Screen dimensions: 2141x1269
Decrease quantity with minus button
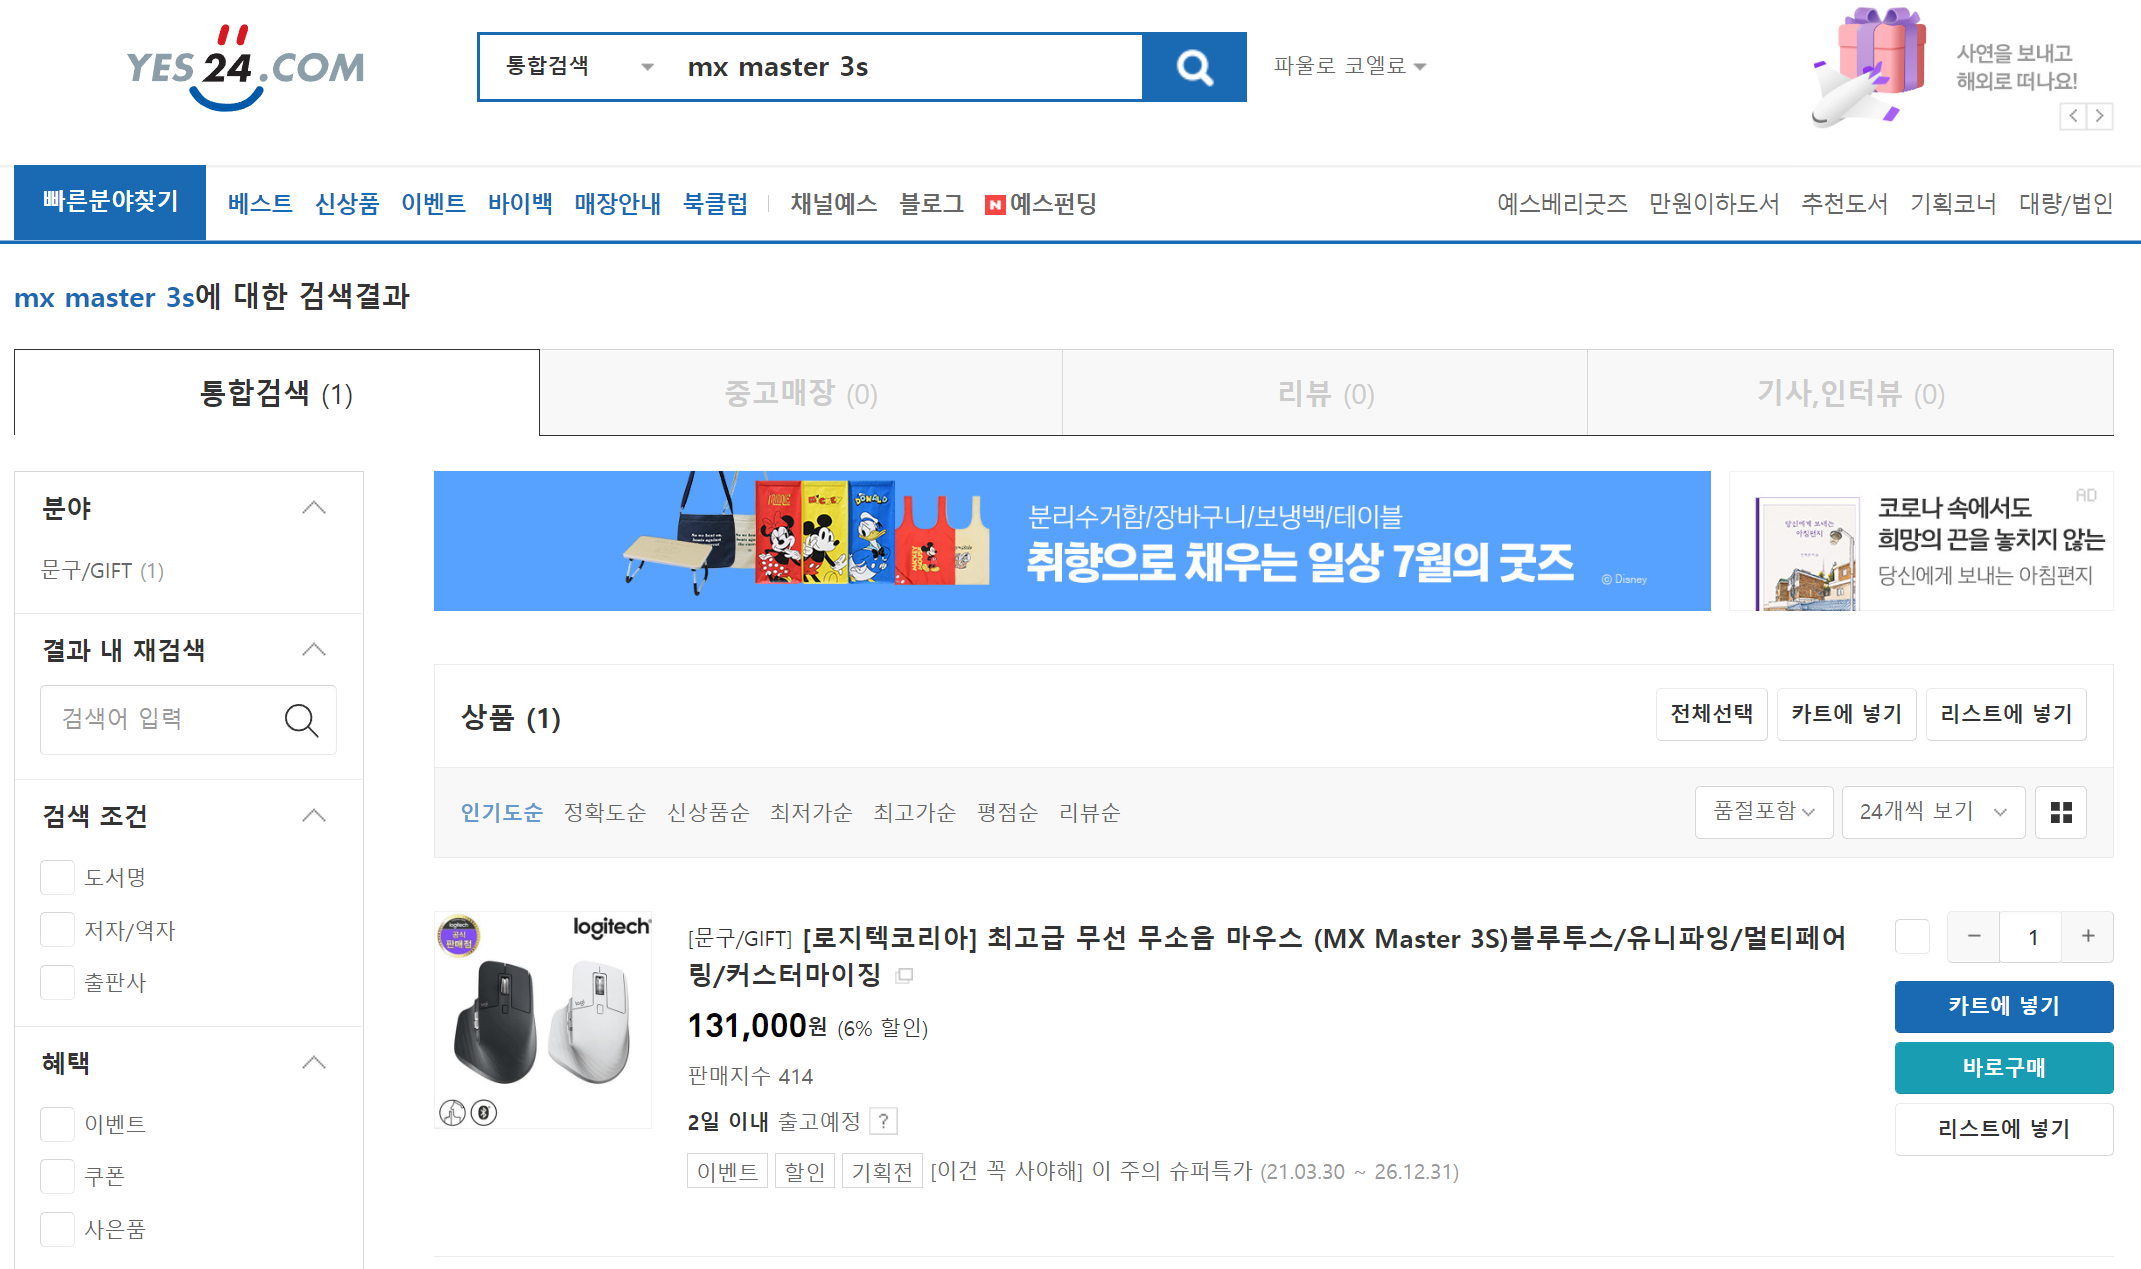[x=1974, y=936]
